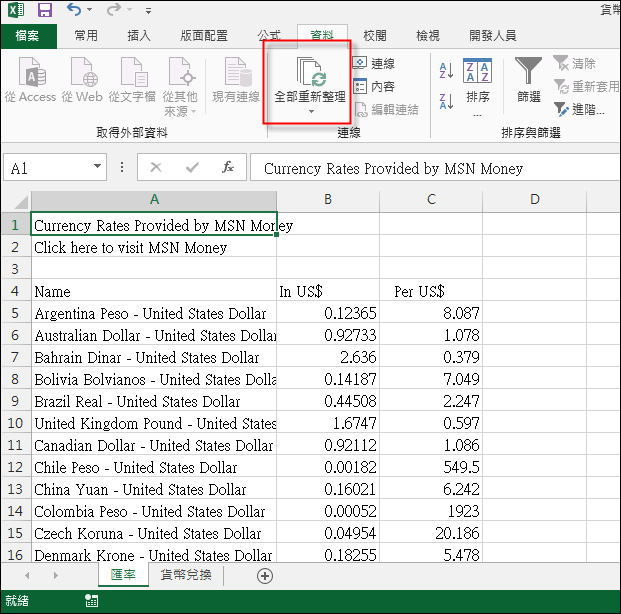This screenshot has width=621, height=614.
Task: Switch to the 校閱 (Review) tab
Action: [x=375, y=36]
